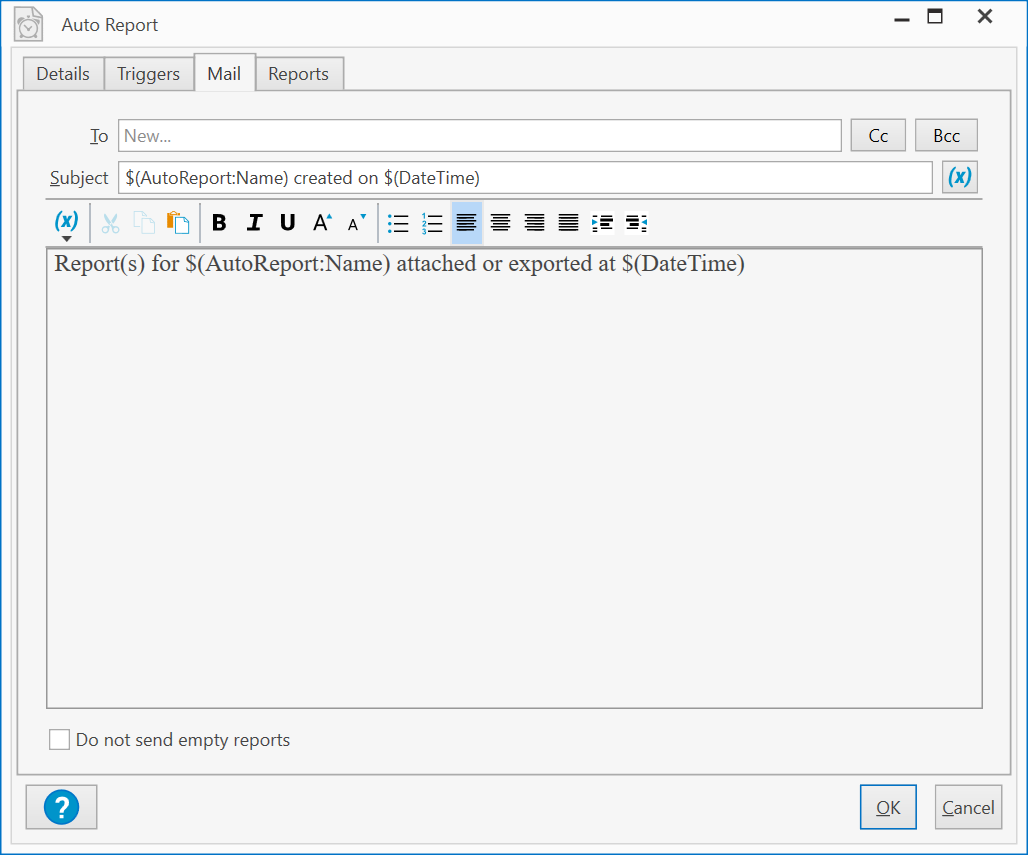
Task: Justify the message body text
Action: (x=568, y=223)
